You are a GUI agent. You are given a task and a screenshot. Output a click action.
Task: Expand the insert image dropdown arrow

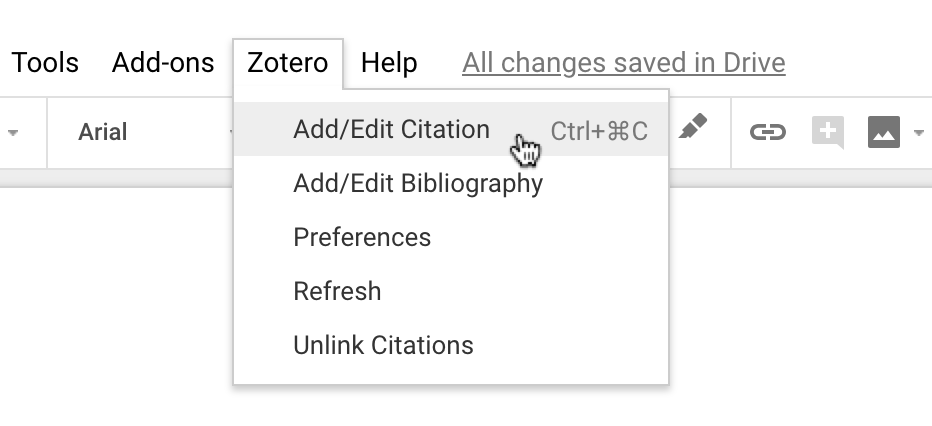[919, 132]
